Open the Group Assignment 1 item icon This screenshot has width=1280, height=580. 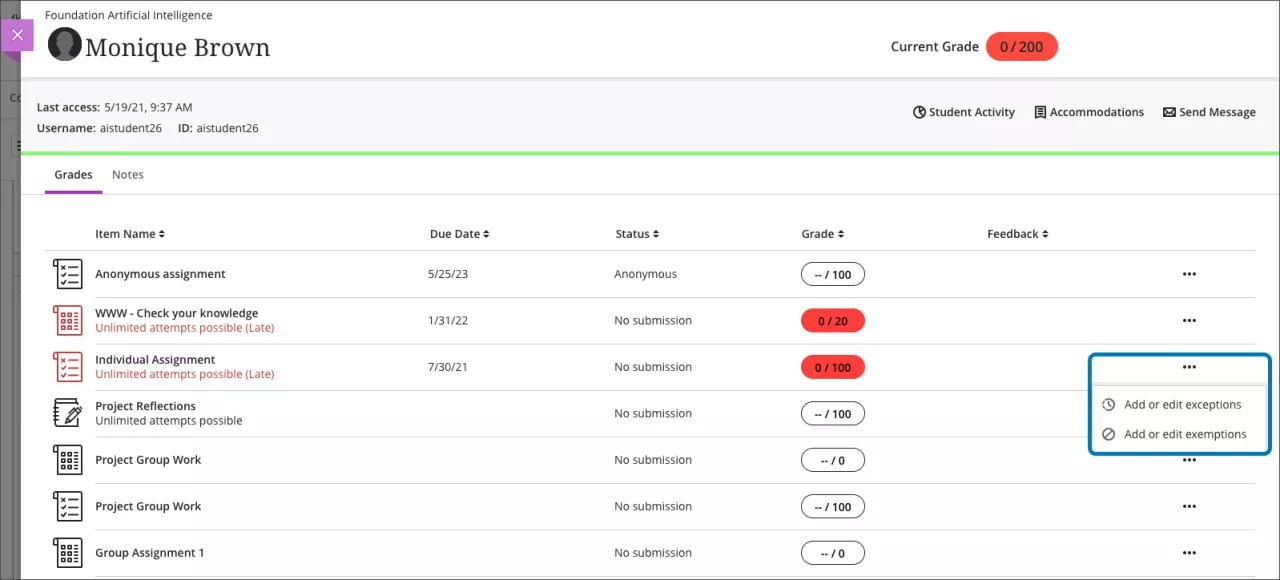(x=67, y=552)
